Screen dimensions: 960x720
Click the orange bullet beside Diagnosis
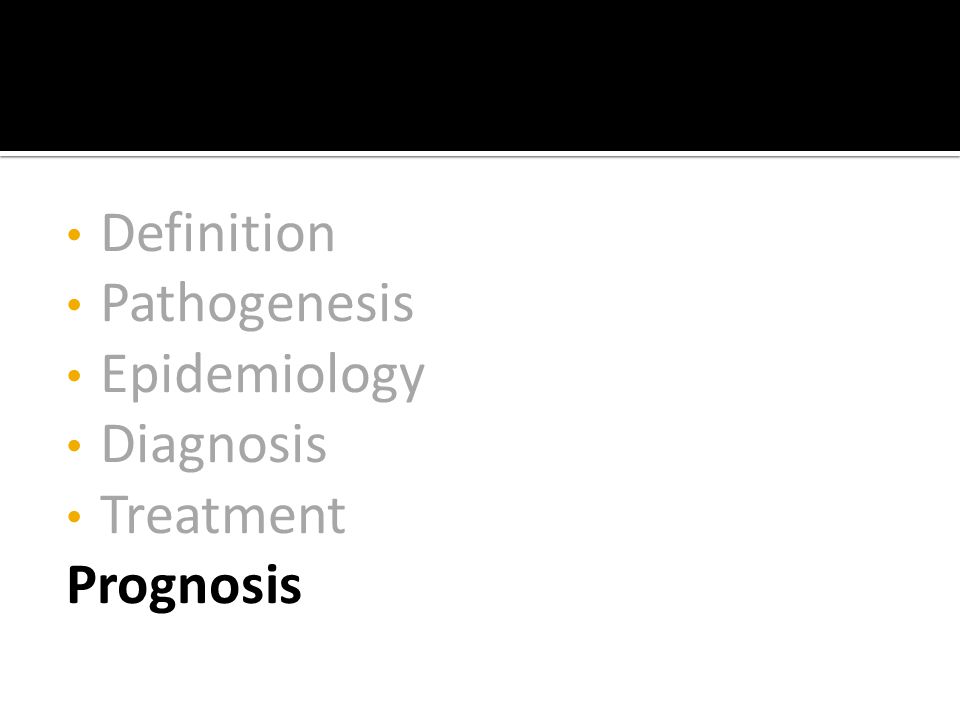click(74, 445)
